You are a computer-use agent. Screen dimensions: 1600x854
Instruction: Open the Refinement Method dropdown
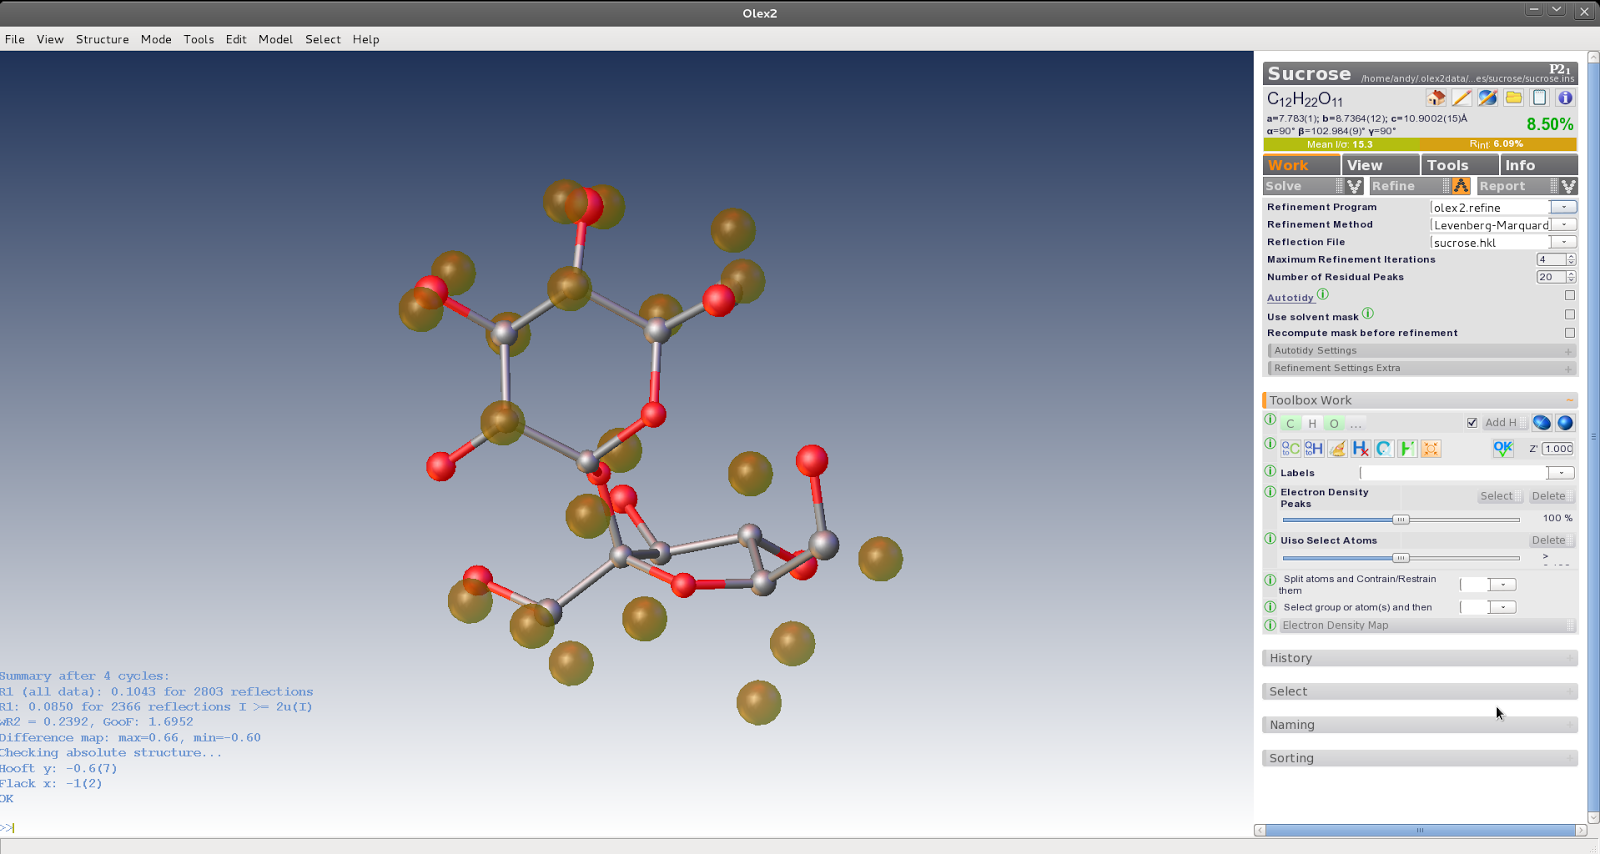(x=1564, y=225)
